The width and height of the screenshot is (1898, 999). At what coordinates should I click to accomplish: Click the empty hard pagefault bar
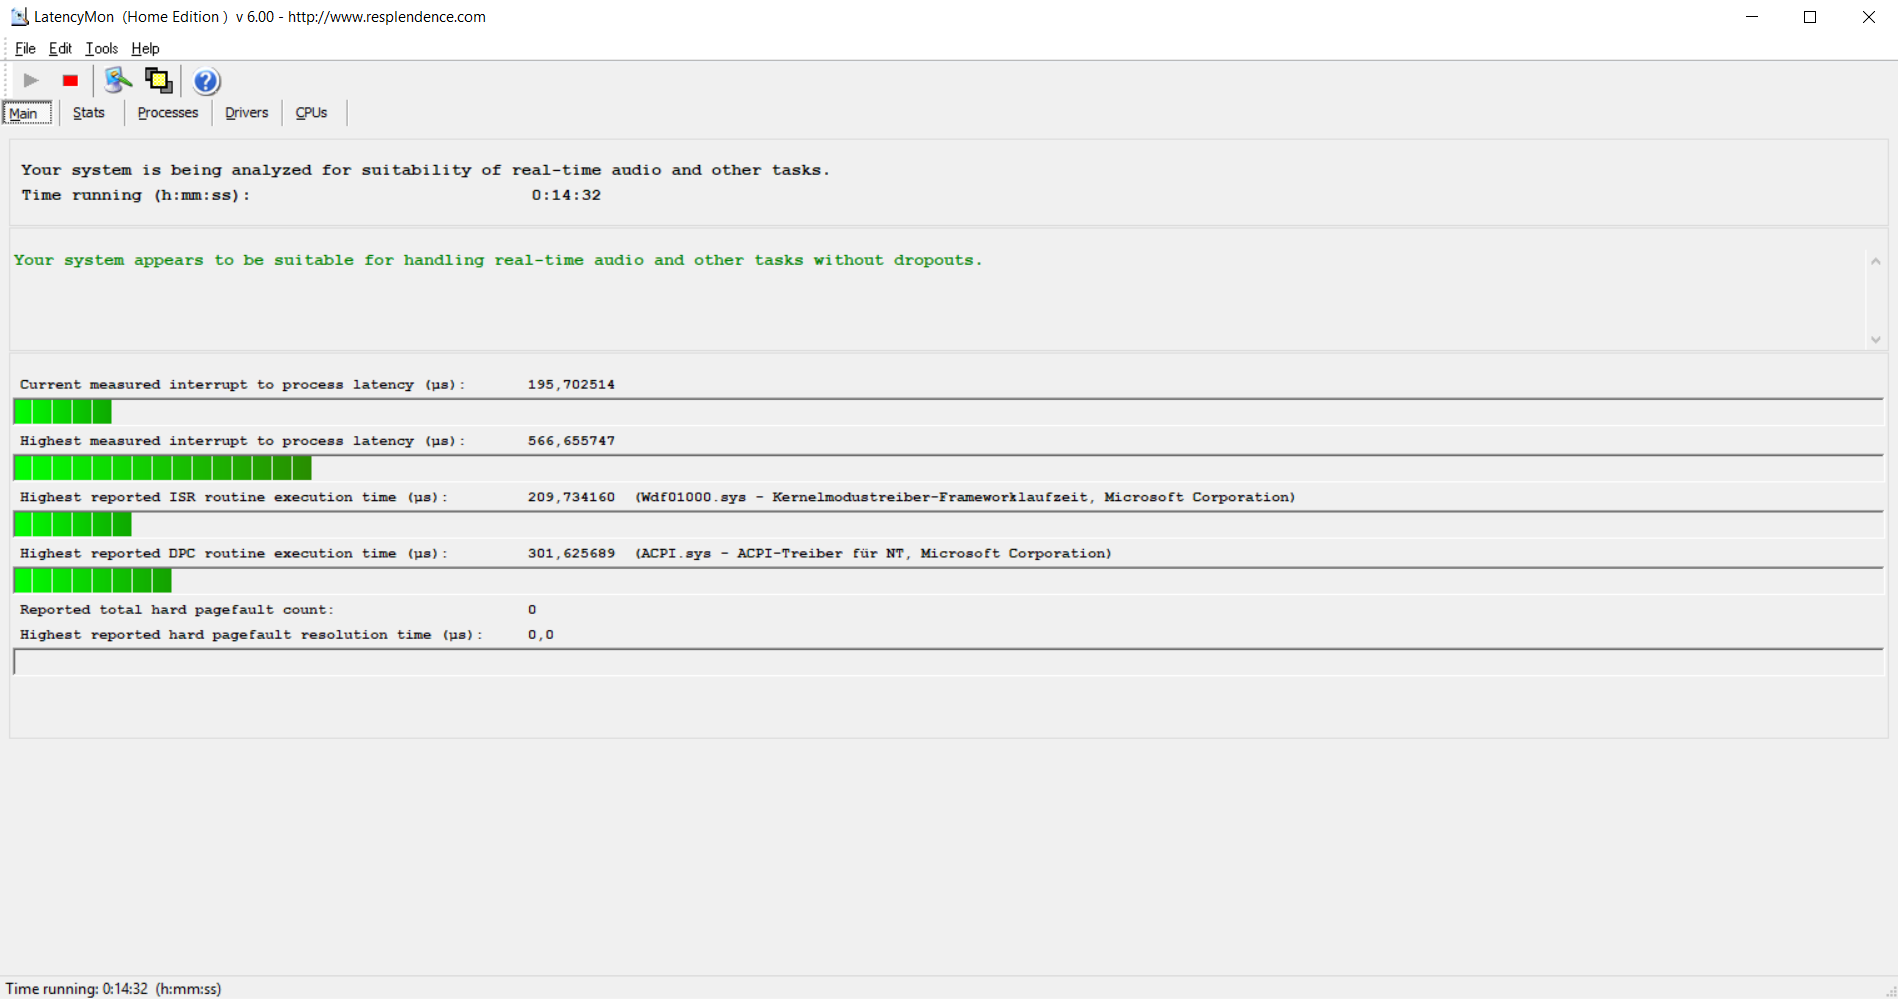pos(948,662)
